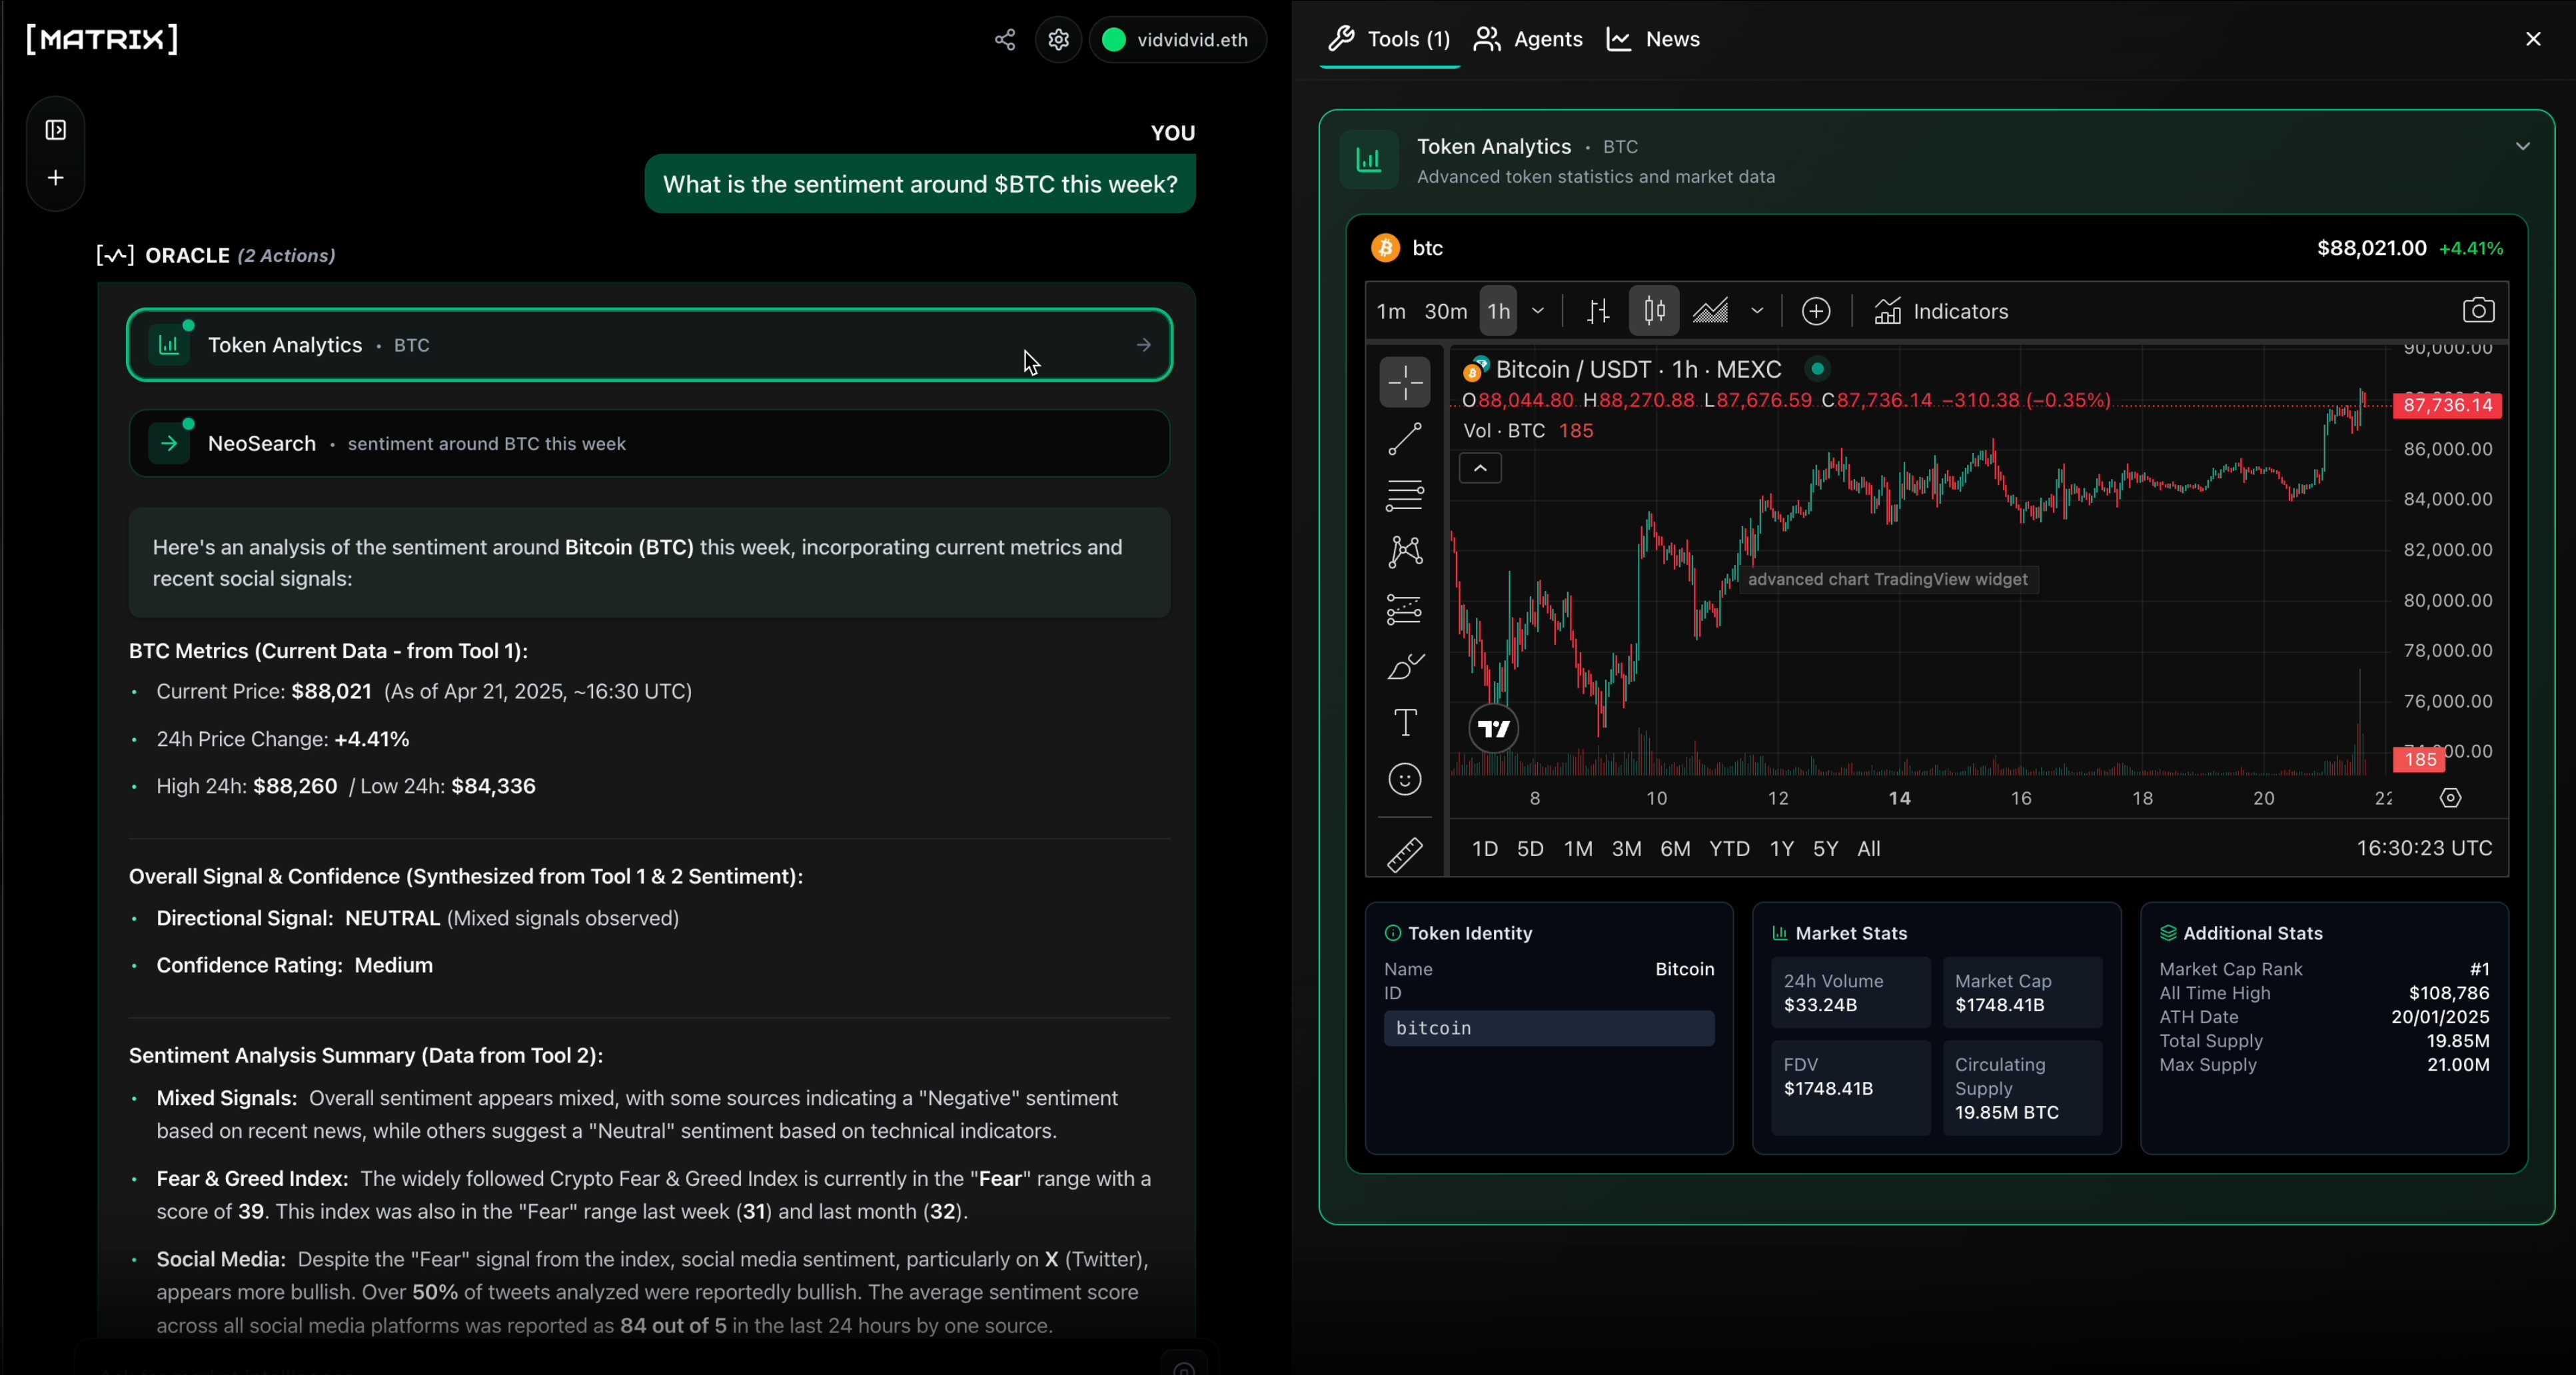Set chart interval to 30m
2576x1375 pixels.
[x=1445, y=311]
